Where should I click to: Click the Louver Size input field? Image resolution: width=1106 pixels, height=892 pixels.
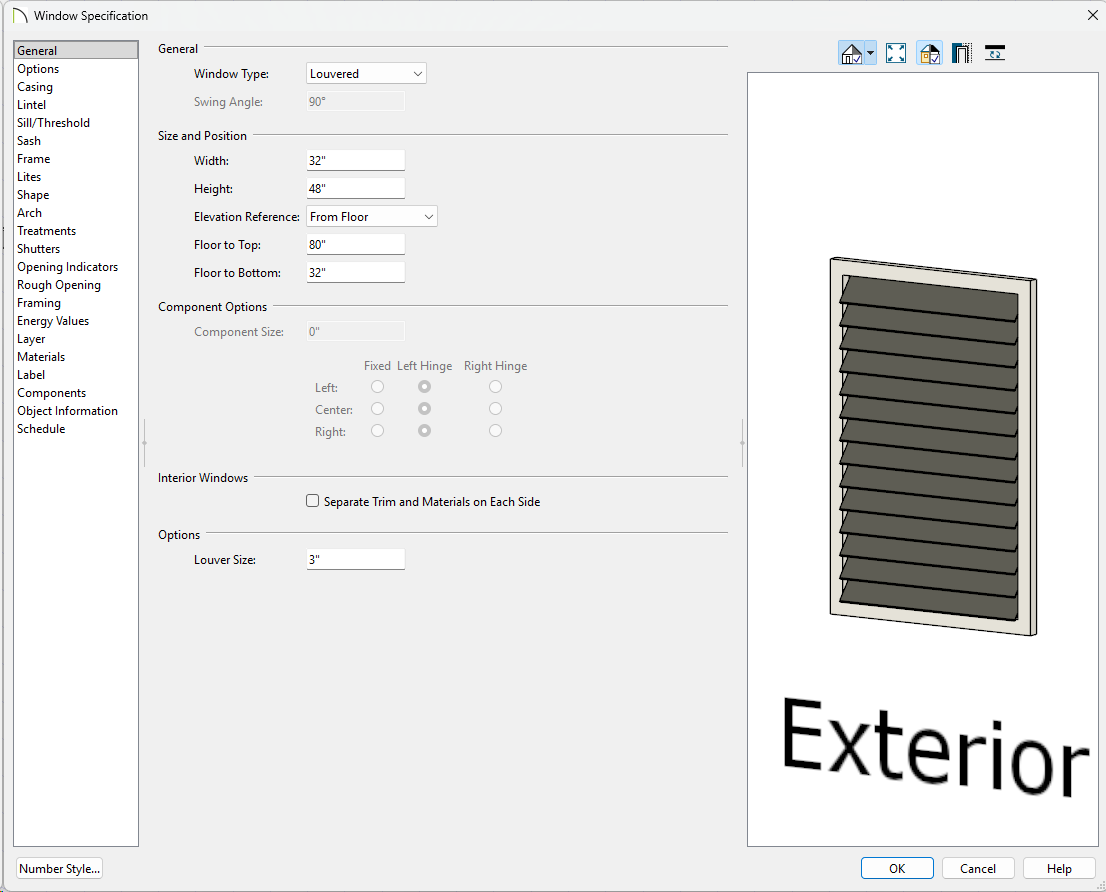(x=355, y=560)
